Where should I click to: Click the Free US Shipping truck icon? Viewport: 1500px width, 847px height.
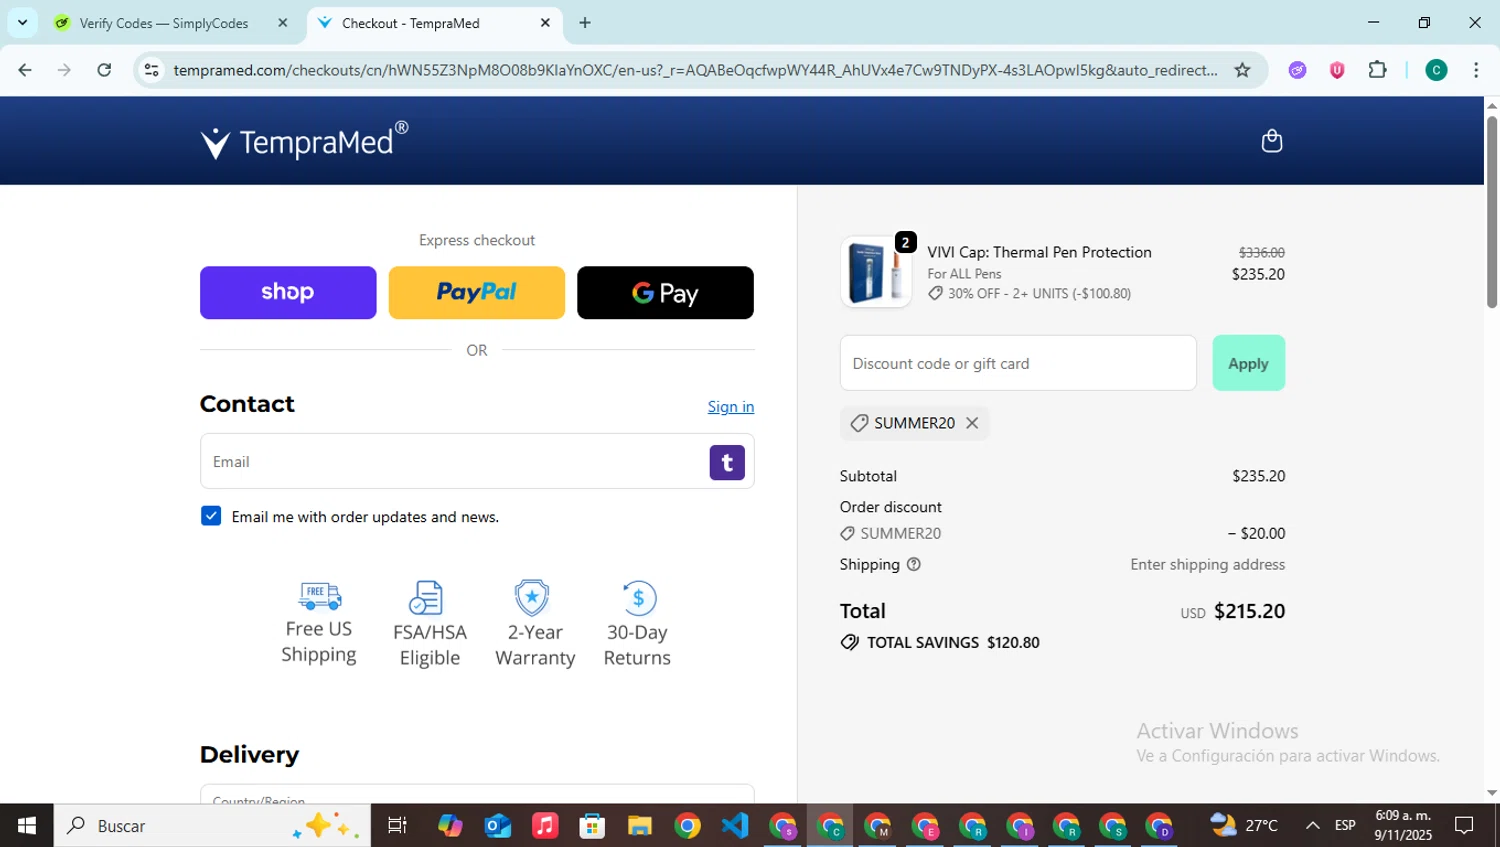(x=319, y=596)
